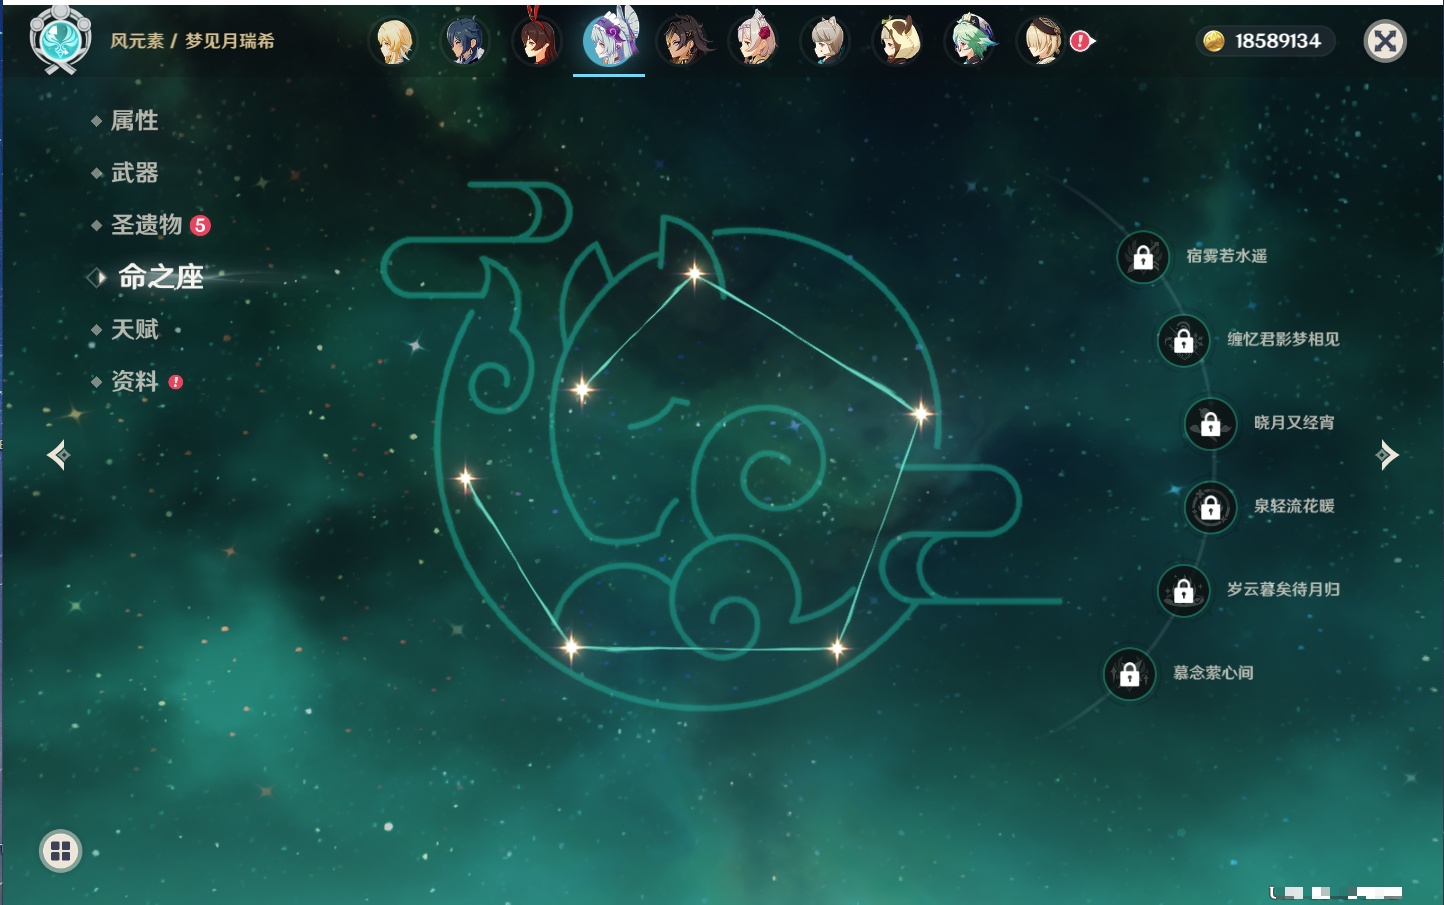The width and height of the screenshot is (1444, 905).
Task: Click the red alert badge on 资料
Action: [176, 382]
